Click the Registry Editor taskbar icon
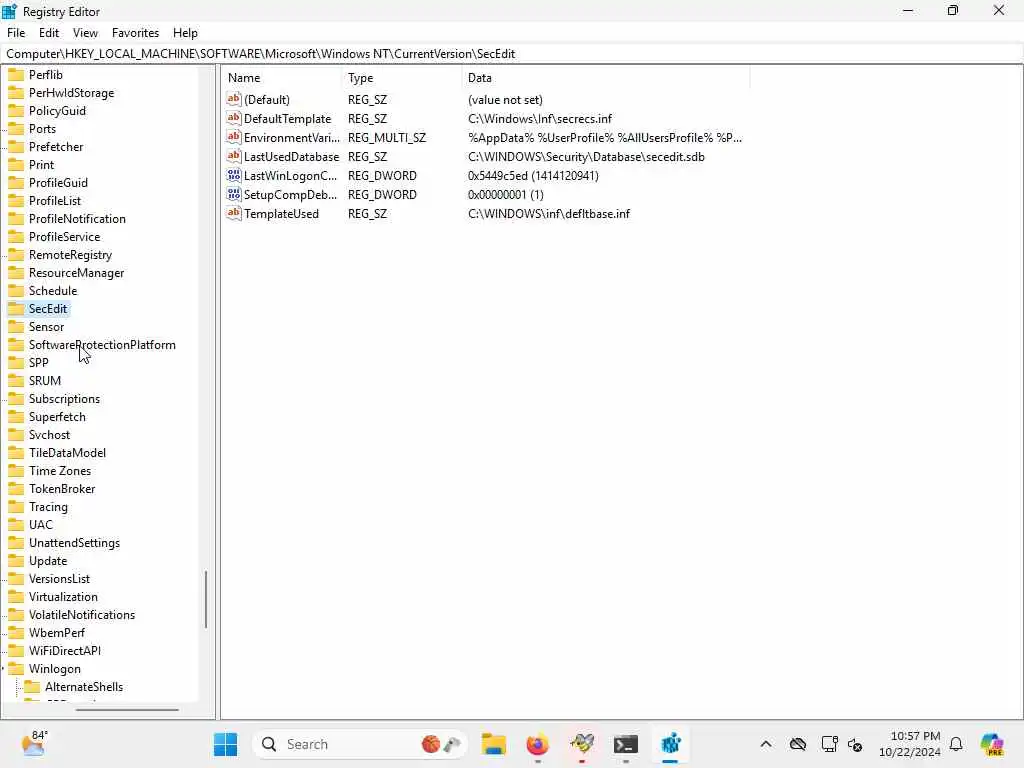 [x=670, y=744]
